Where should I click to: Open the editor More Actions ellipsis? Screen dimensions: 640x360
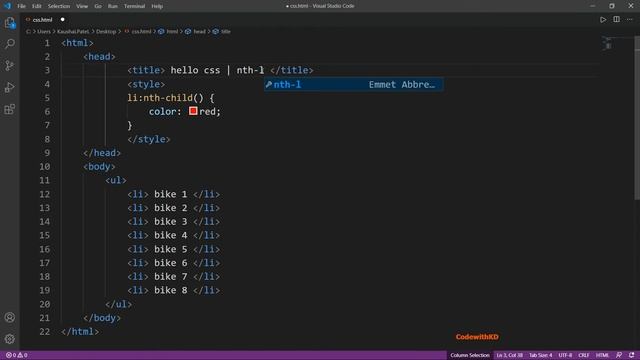[630, 20]
